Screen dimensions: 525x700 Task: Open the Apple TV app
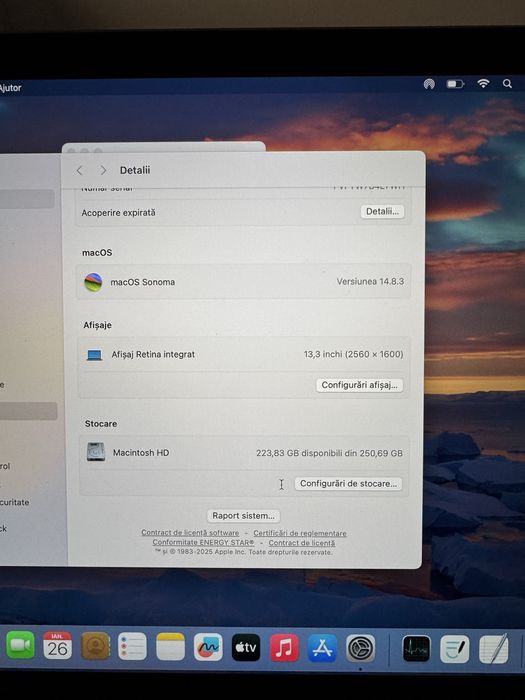pyautogui.click(x=246, y=647)
